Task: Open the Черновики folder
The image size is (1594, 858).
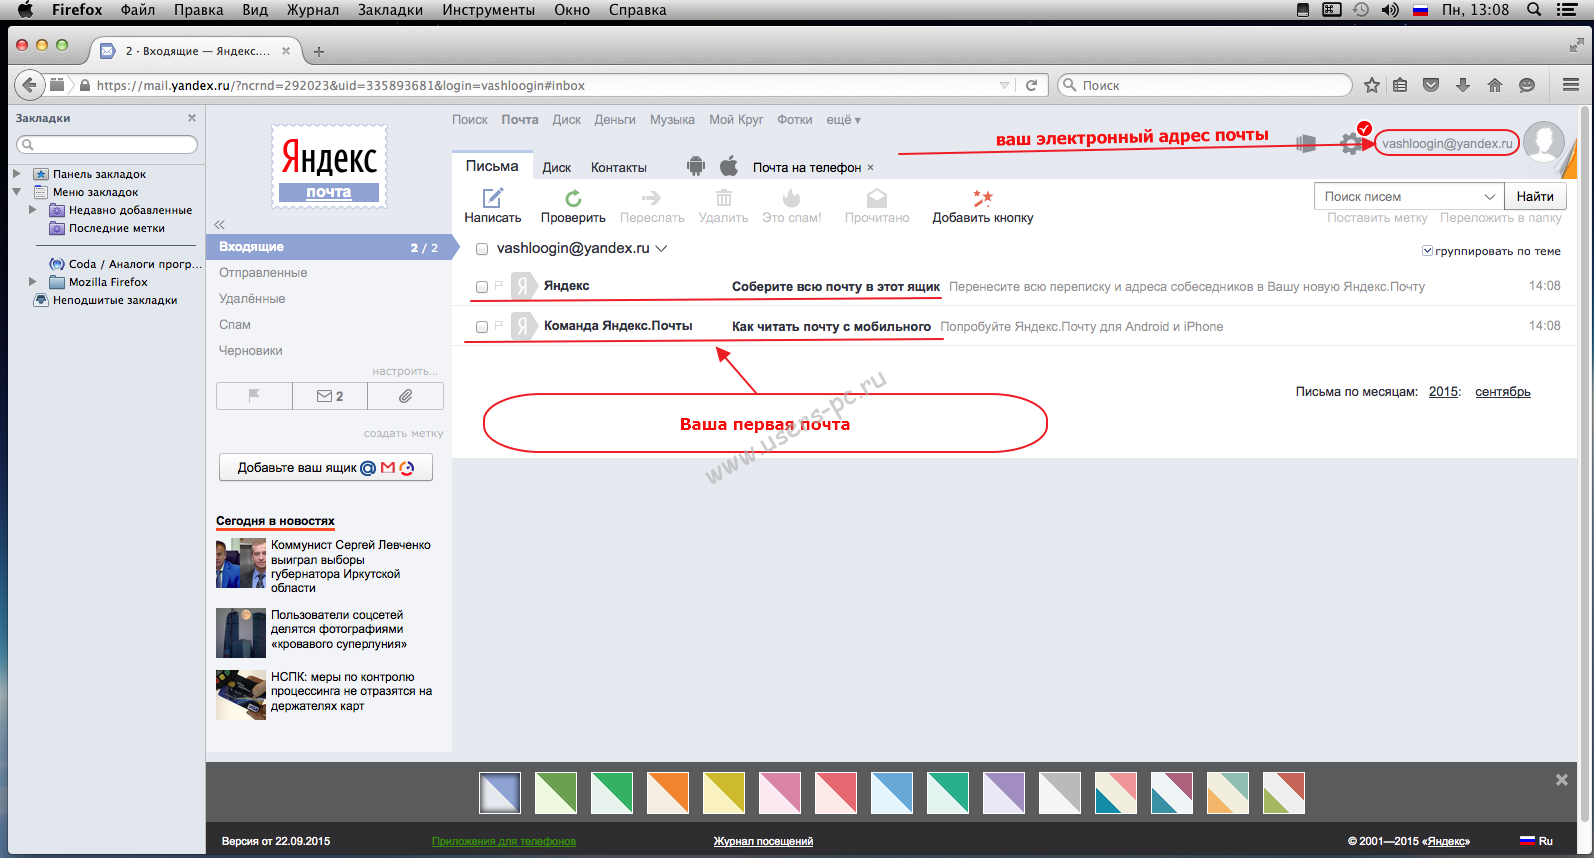Action: pyautogui.click(x=251, y=351)
